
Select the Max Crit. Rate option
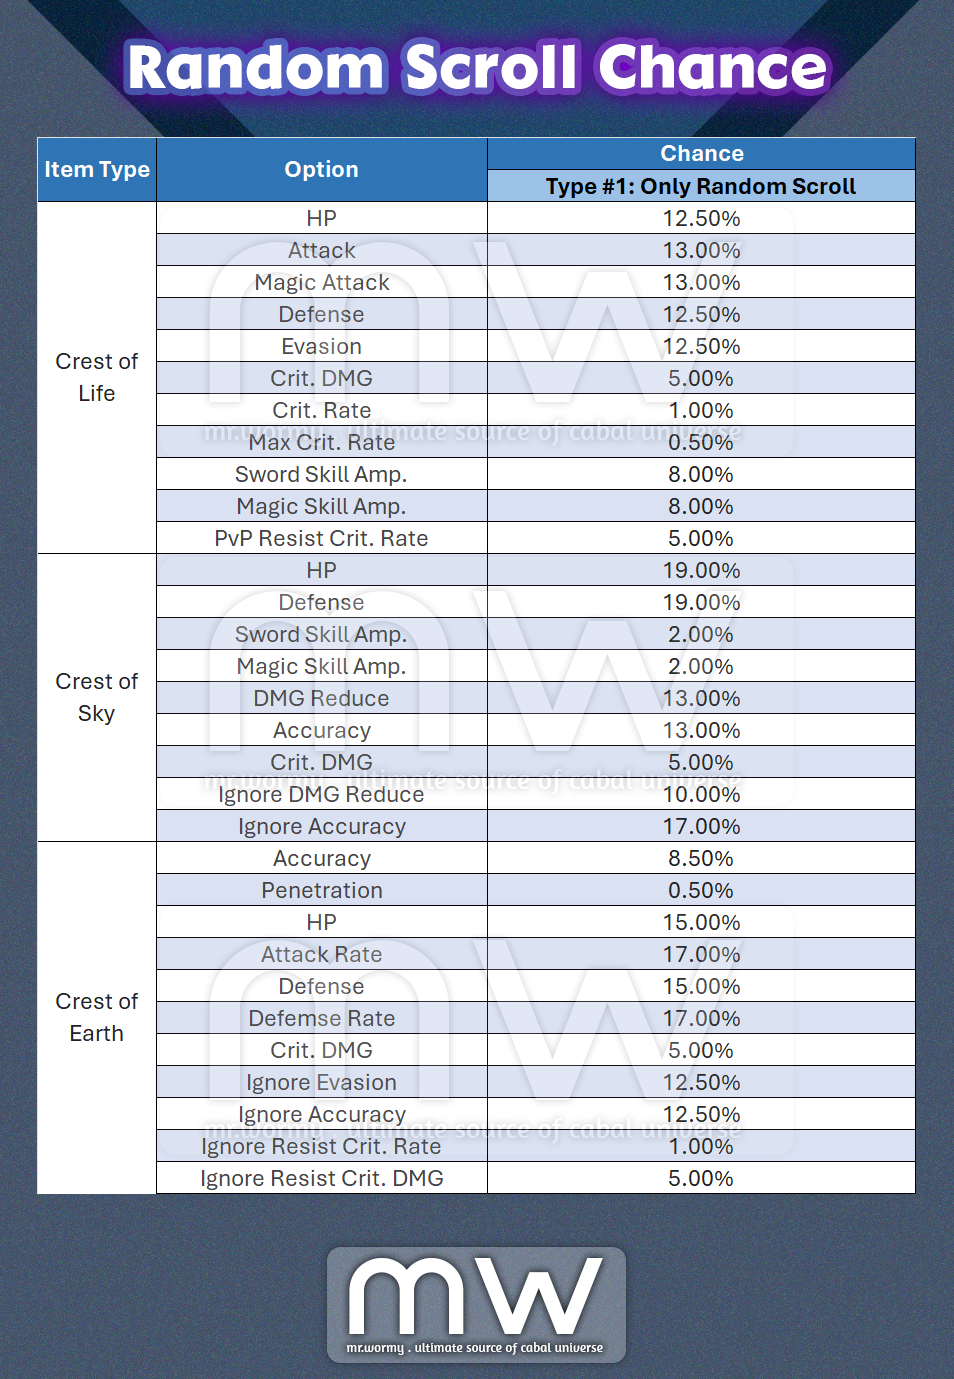321,442
